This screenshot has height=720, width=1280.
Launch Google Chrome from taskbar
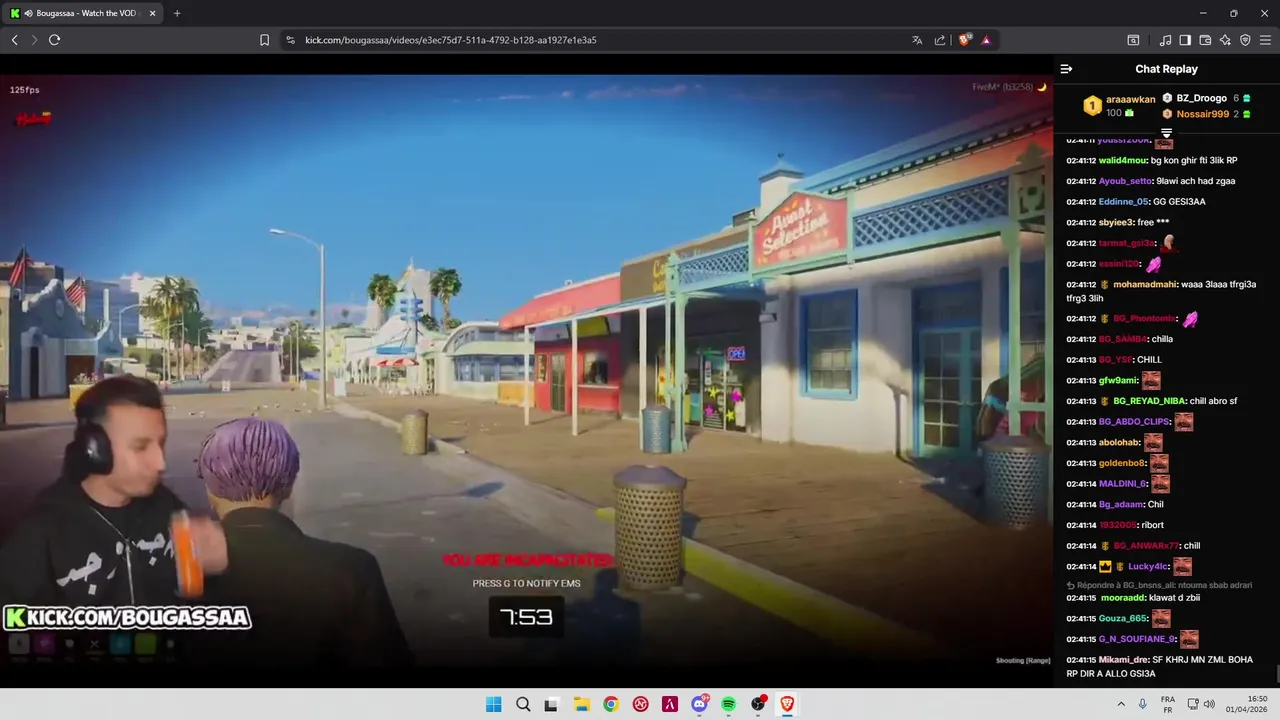tap(610, 704)
